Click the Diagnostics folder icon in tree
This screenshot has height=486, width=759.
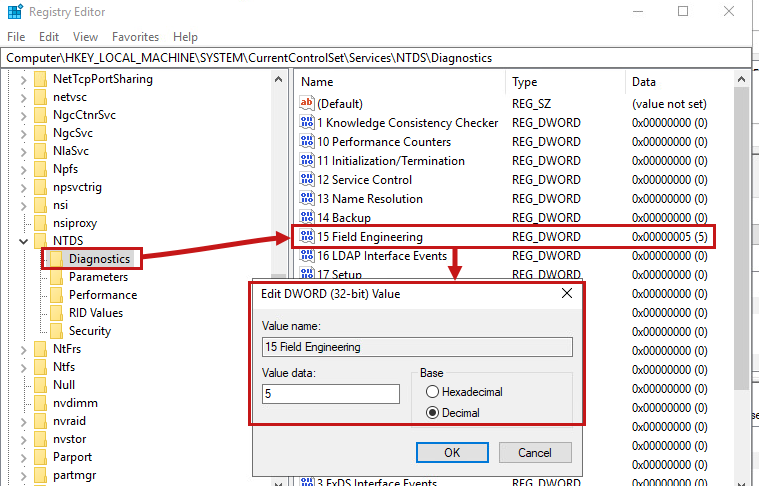[x=55, y=259]
